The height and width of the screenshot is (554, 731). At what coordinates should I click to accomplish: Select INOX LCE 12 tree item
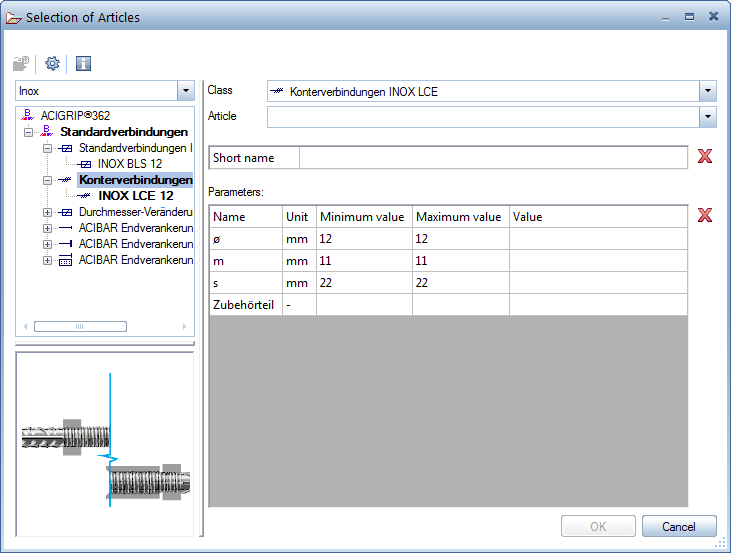coord(136,196)
